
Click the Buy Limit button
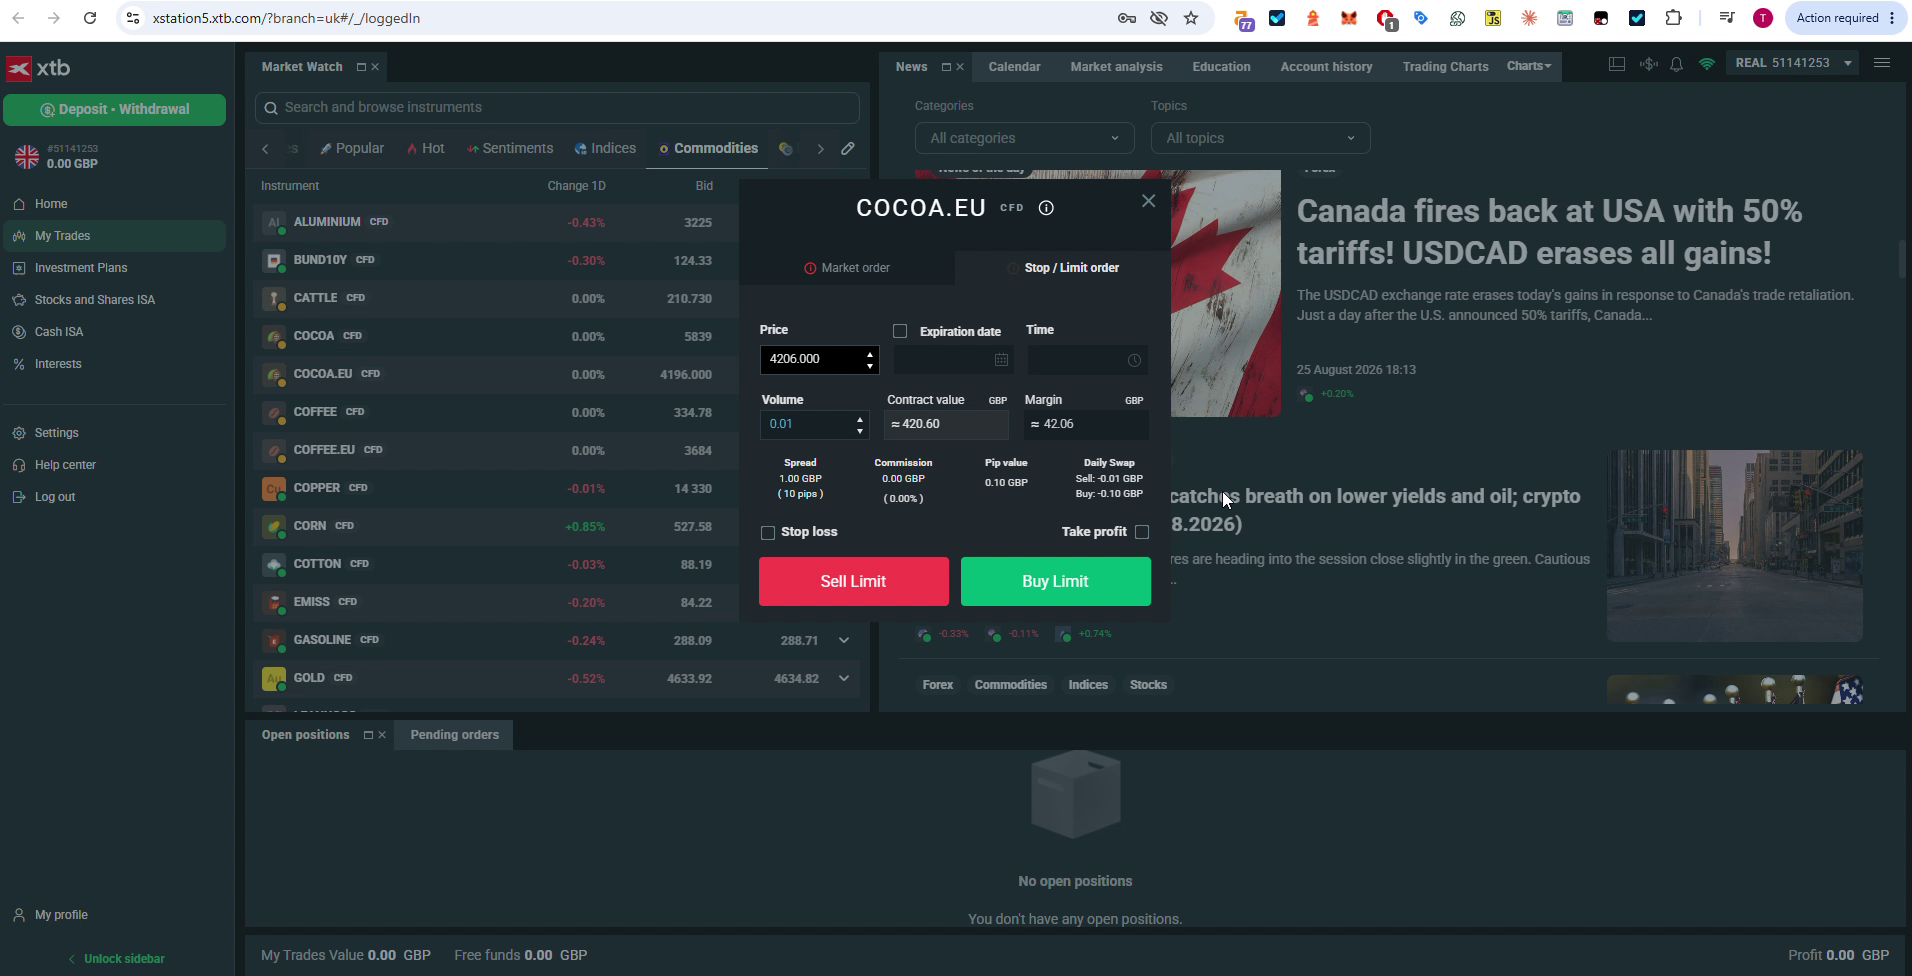1056,582
